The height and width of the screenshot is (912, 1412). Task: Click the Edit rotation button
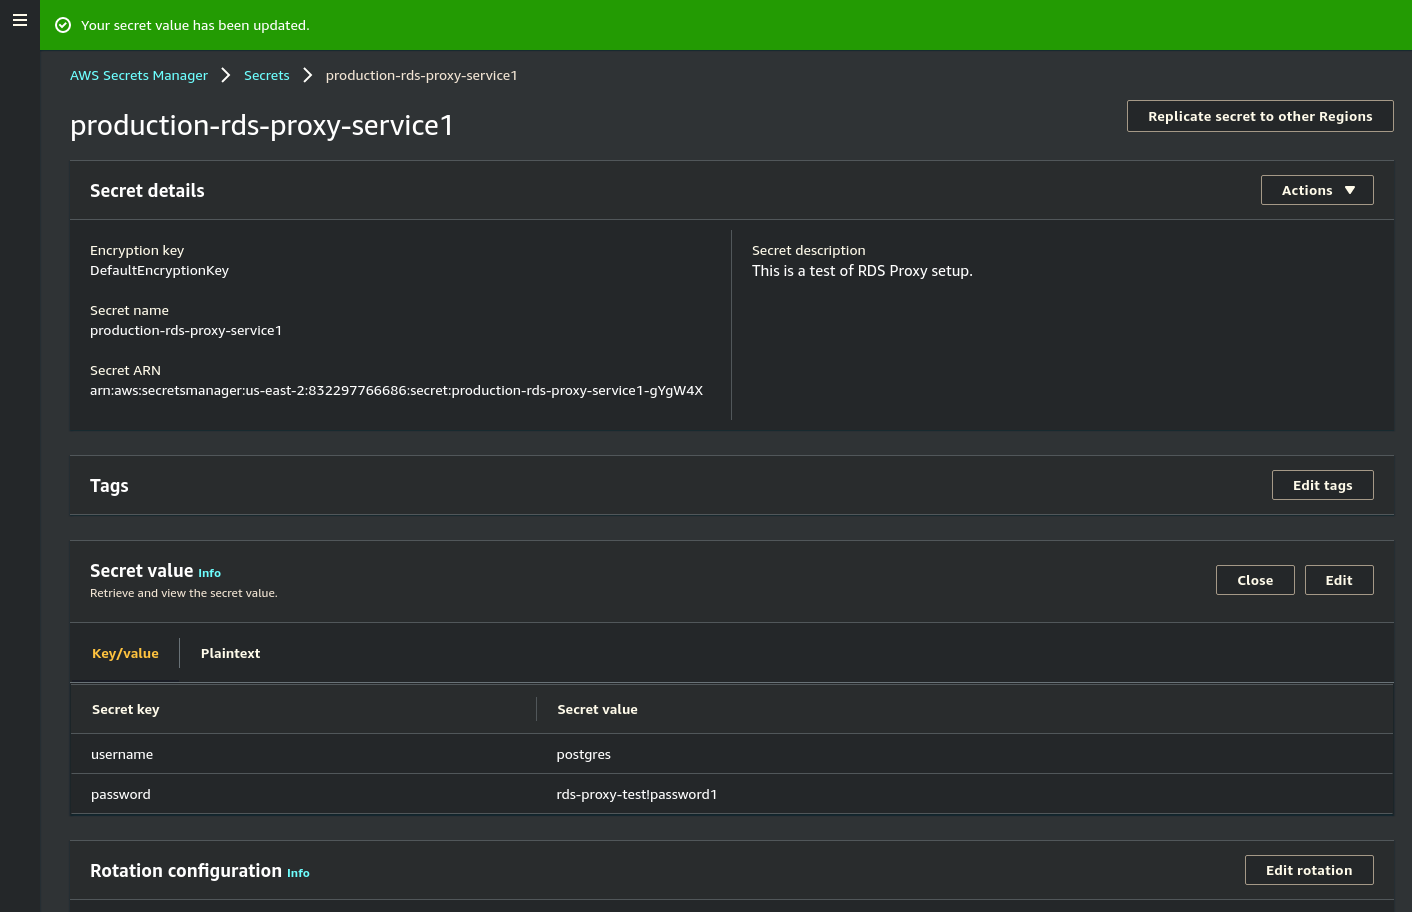pos(1308,870)
